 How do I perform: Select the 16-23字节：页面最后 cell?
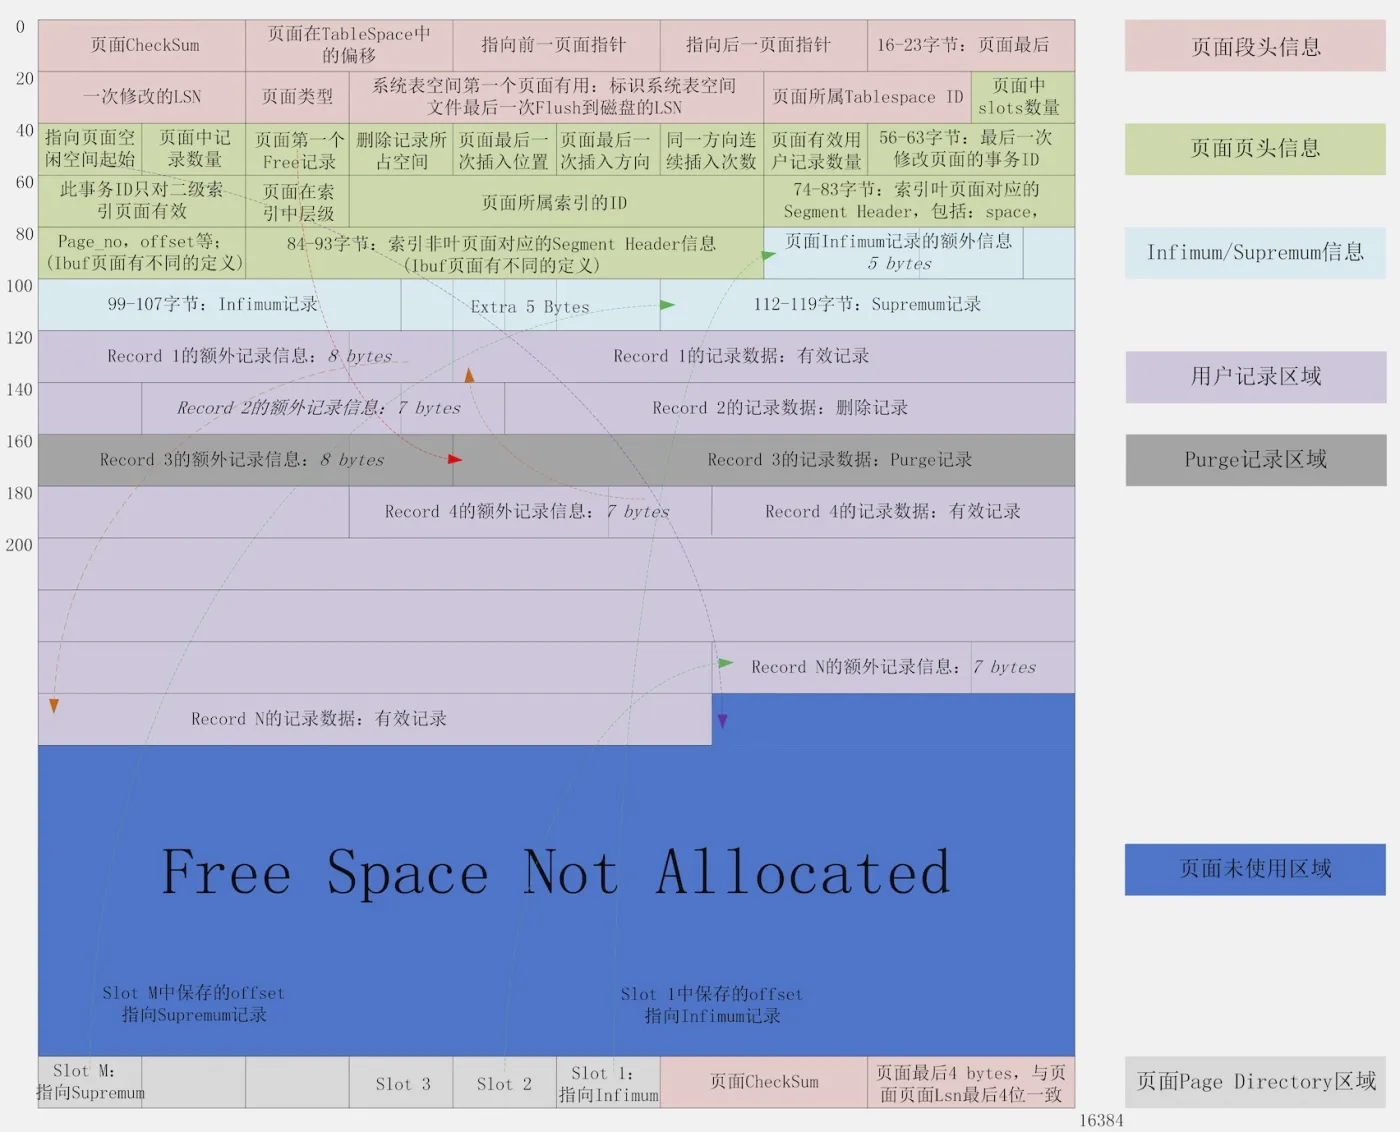[971, 45]
